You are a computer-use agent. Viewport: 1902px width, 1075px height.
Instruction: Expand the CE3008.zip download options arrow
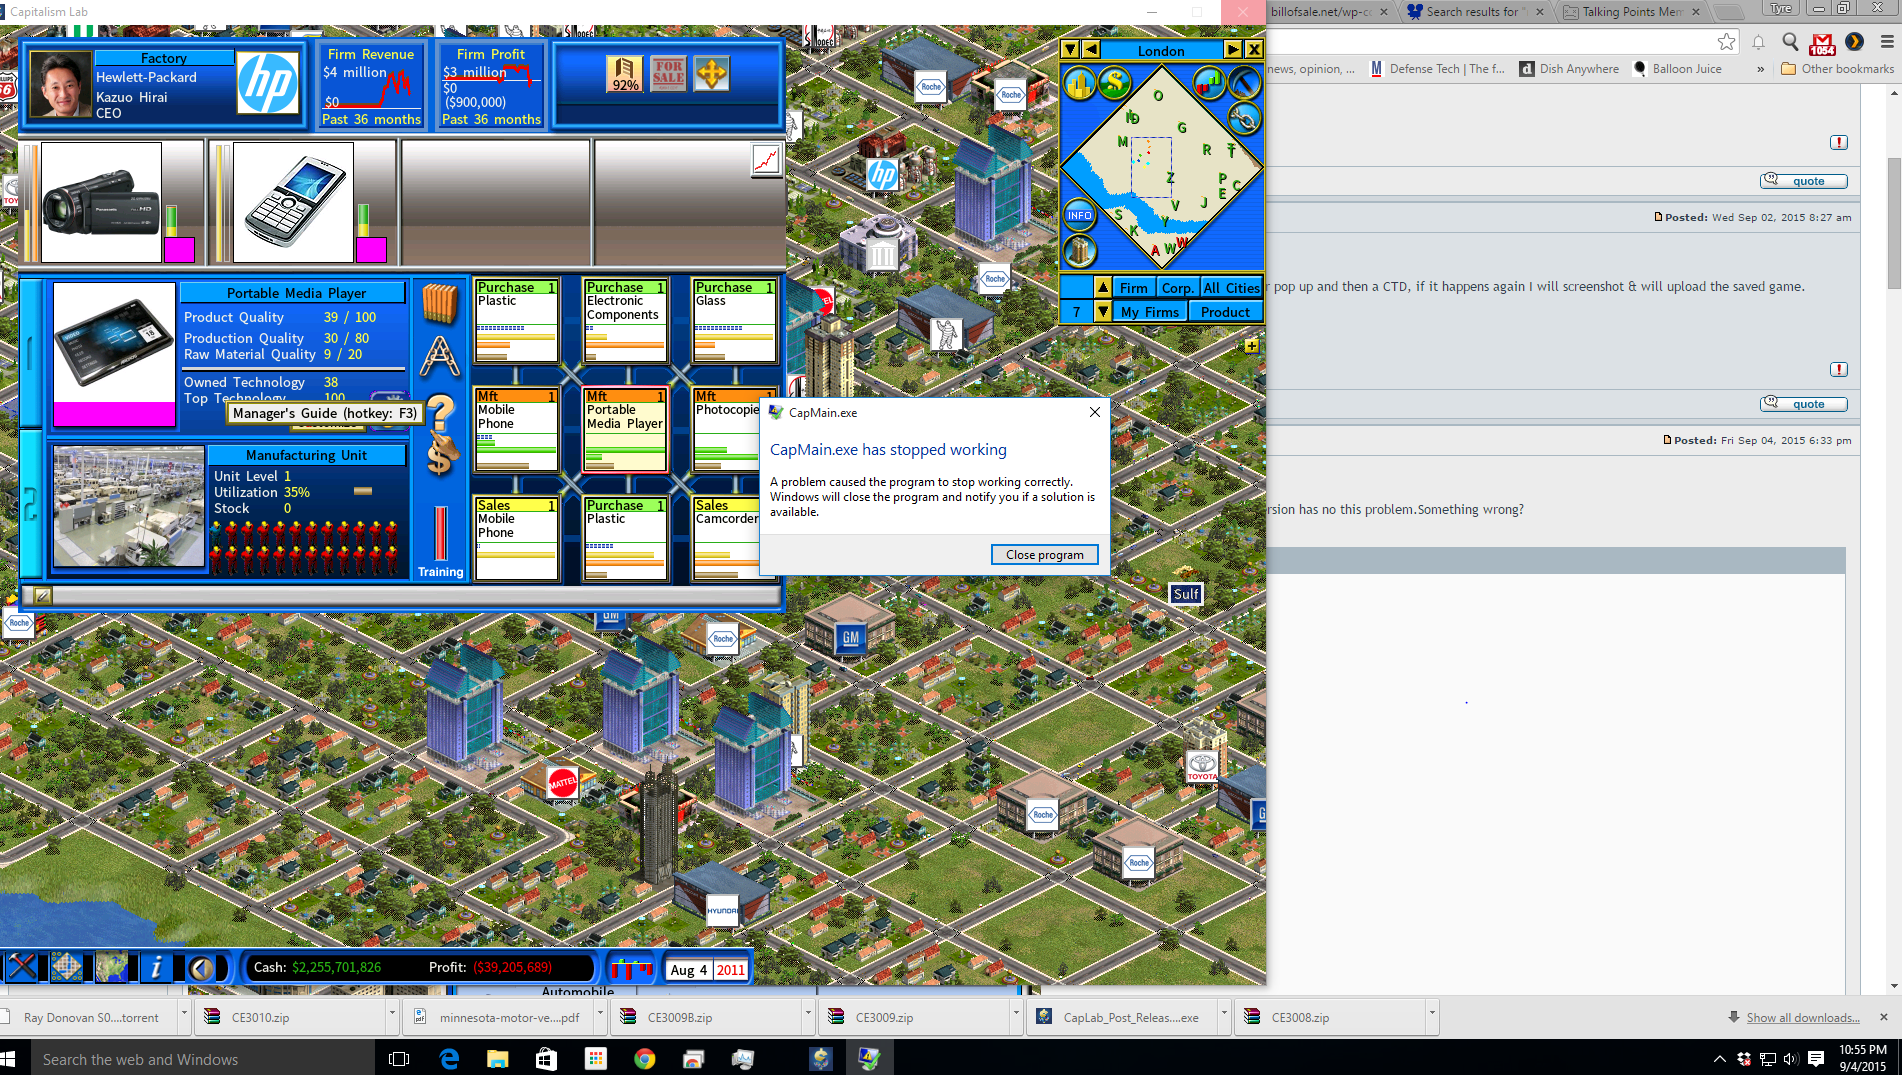1432,1017
